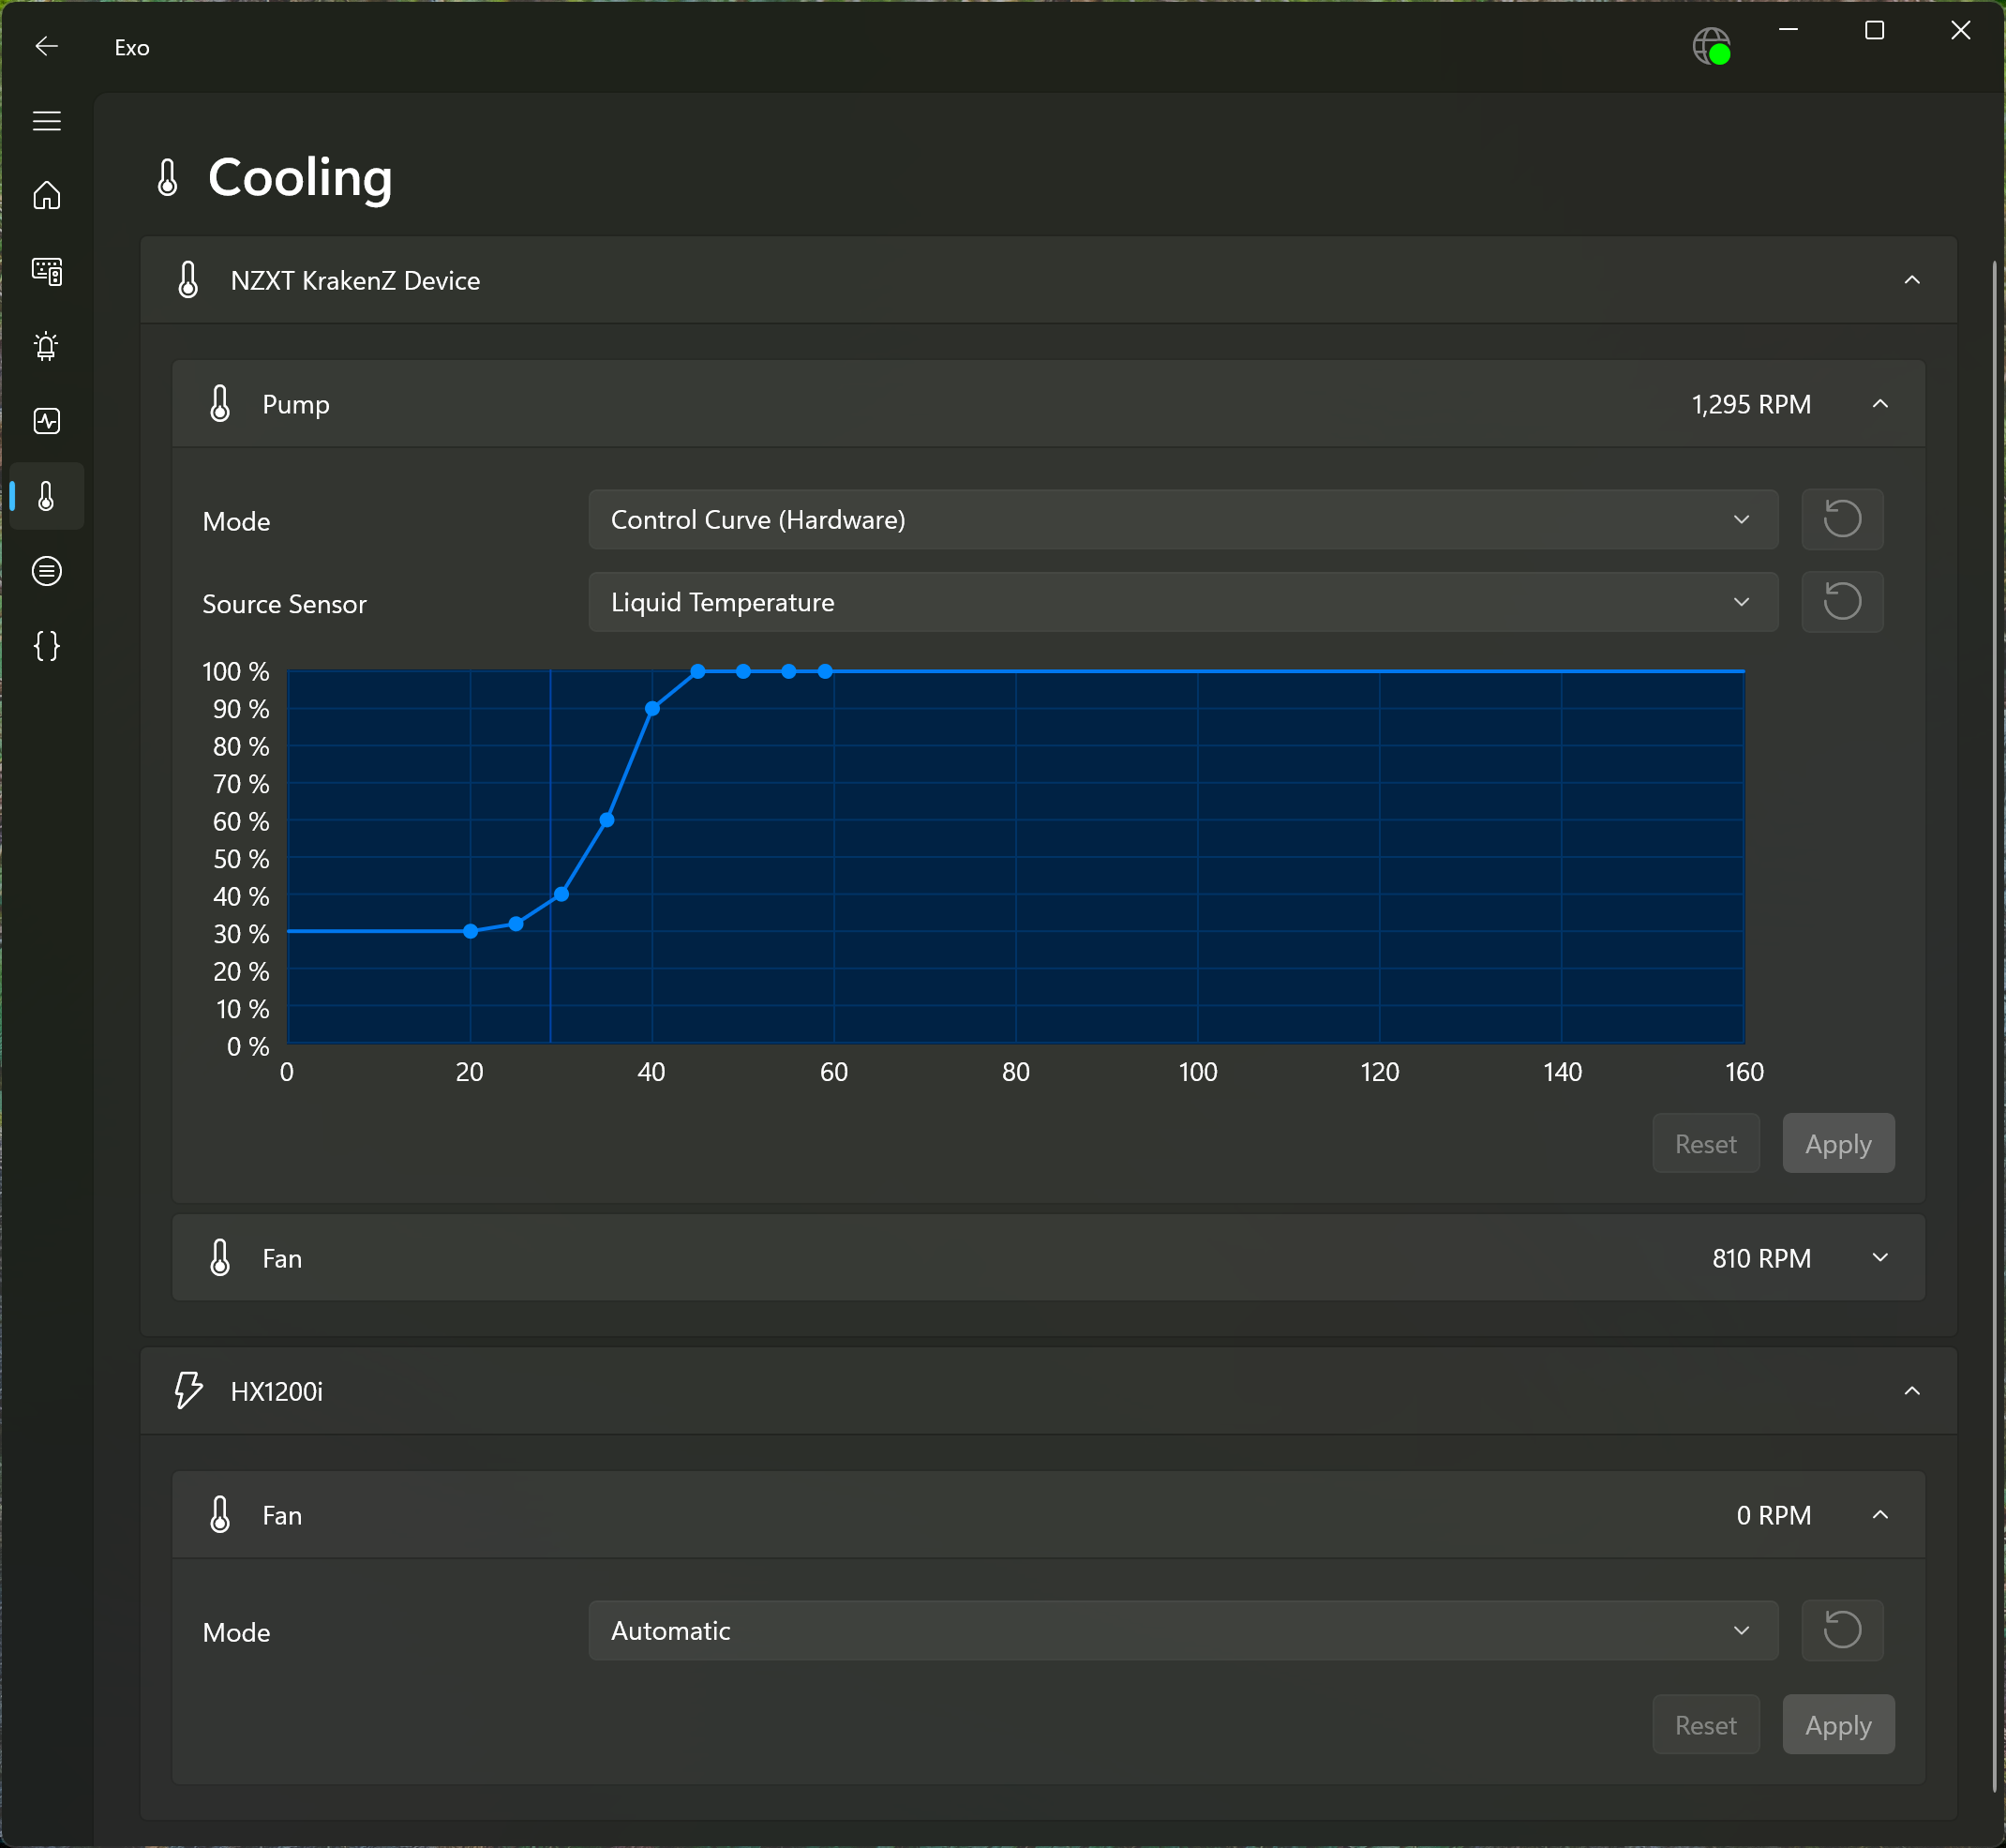Open the list page in sidebar

(47, 571)
